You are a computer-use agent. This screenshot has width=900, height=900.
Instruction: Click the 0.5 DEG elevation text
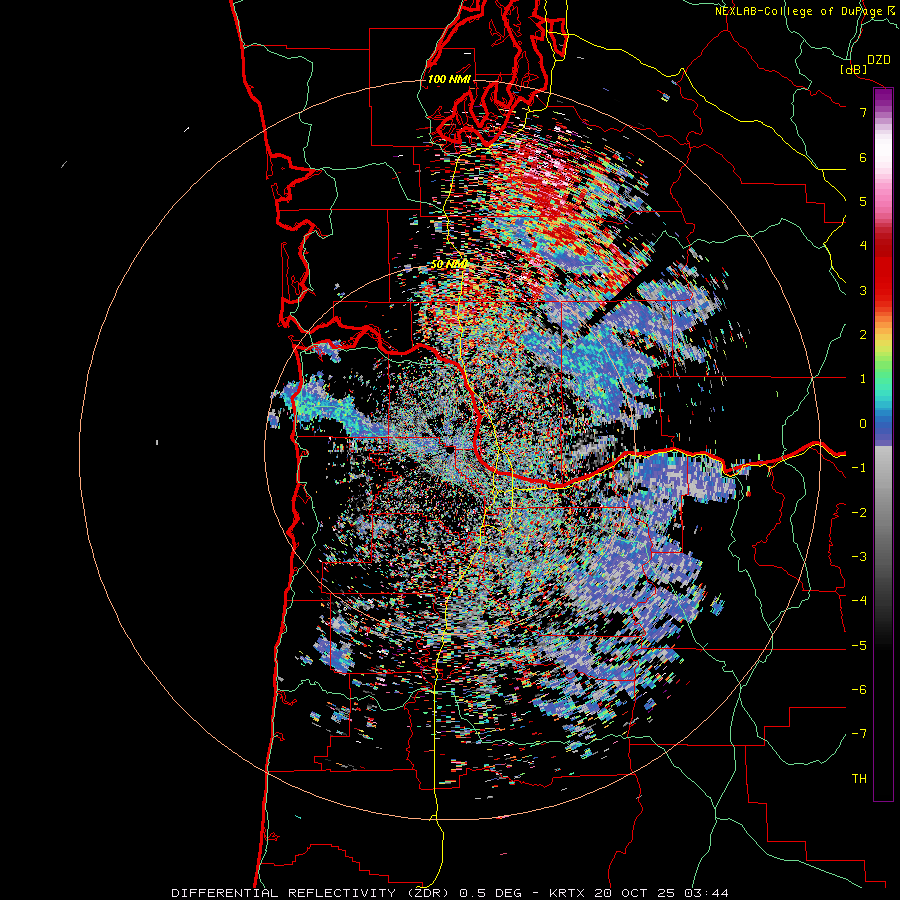tap(490, 893)
